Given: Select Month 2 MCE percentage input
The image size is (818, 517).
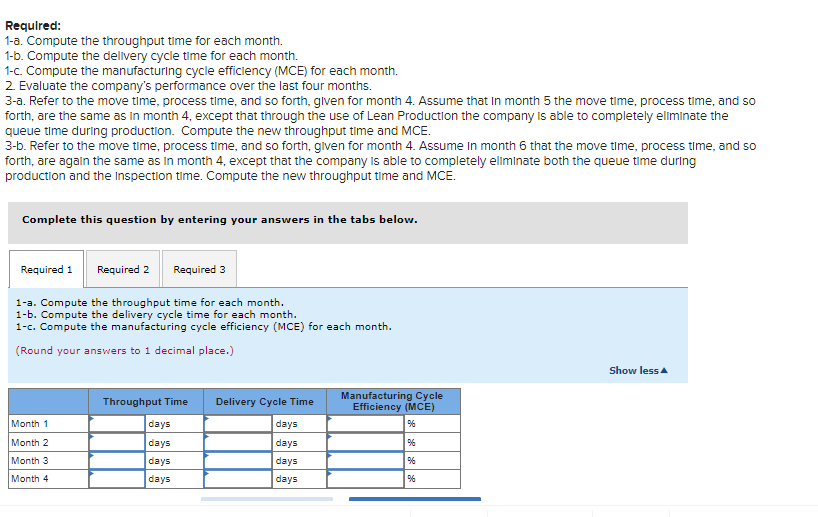Looking at the screenshot, I should pos(366,442).
